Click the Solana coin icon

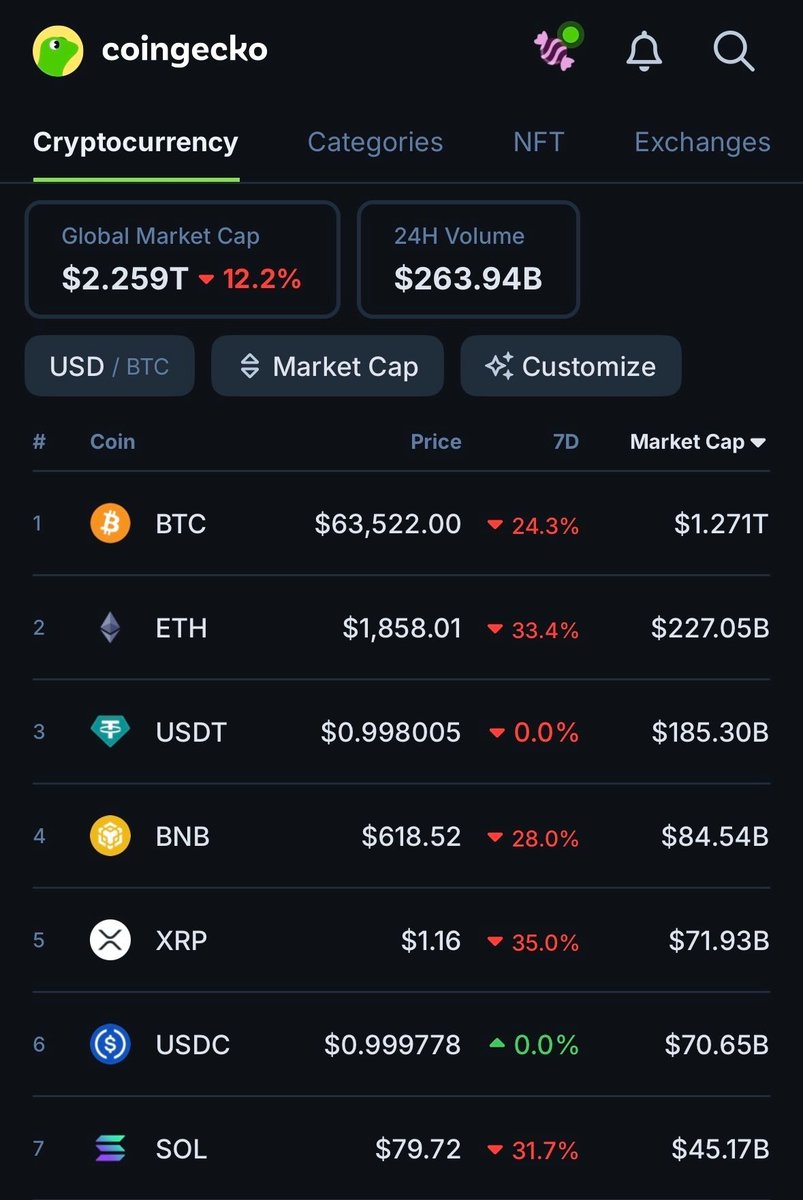click(x=110, y=1149)
